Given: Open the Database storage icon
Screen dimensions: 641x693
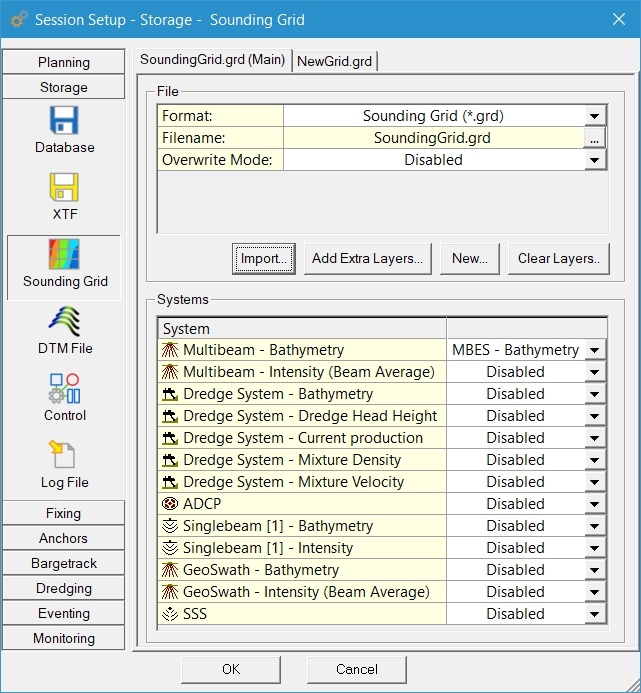Looking at the screenshot, I should pyautogui.click(x=64, y=122).
